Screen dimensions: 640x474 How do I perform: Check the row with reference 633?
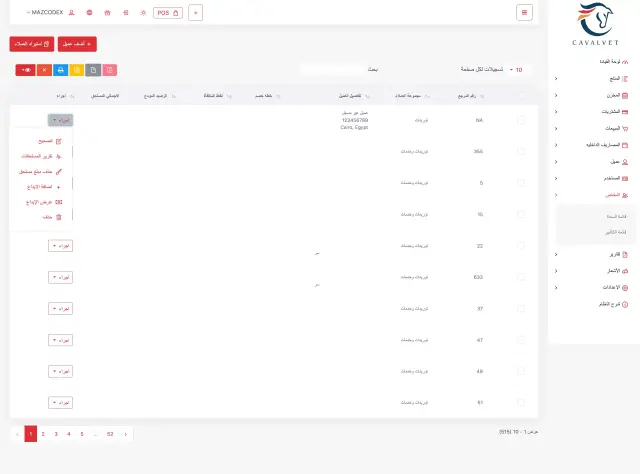click(521, 277)
